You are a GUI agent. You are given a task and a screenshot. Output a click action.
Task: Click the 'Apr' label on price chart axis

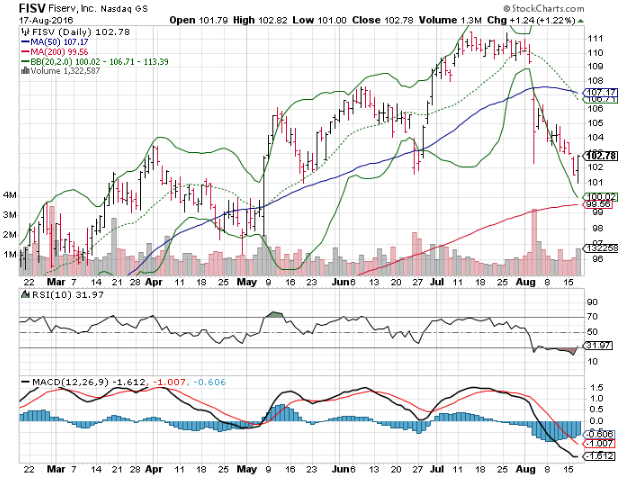point(154,282)
